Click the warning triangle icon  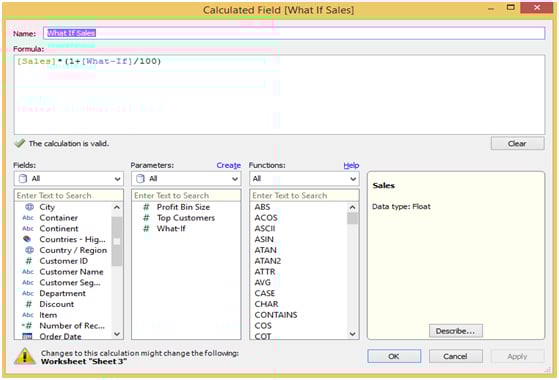click(25, 356)
